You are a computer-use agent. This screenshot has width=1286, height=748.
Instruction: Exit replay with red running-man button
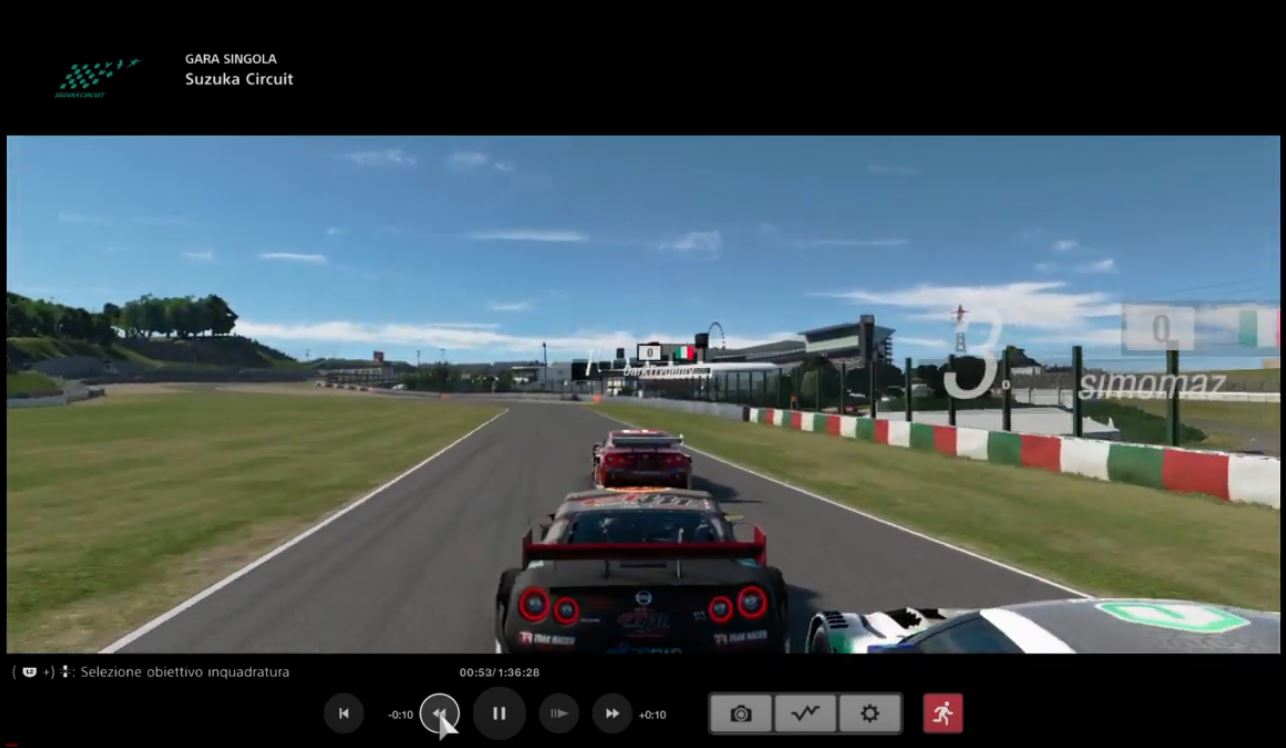(x=943, y=714)
